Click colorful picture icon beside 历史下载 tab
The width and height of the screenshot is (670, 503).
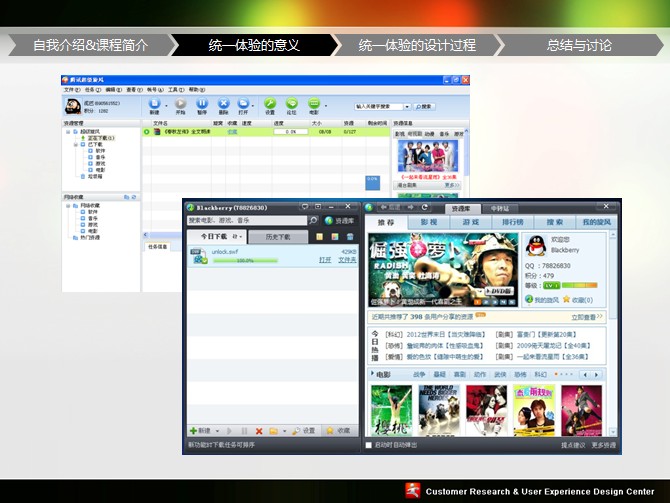(x=335, y=237)
